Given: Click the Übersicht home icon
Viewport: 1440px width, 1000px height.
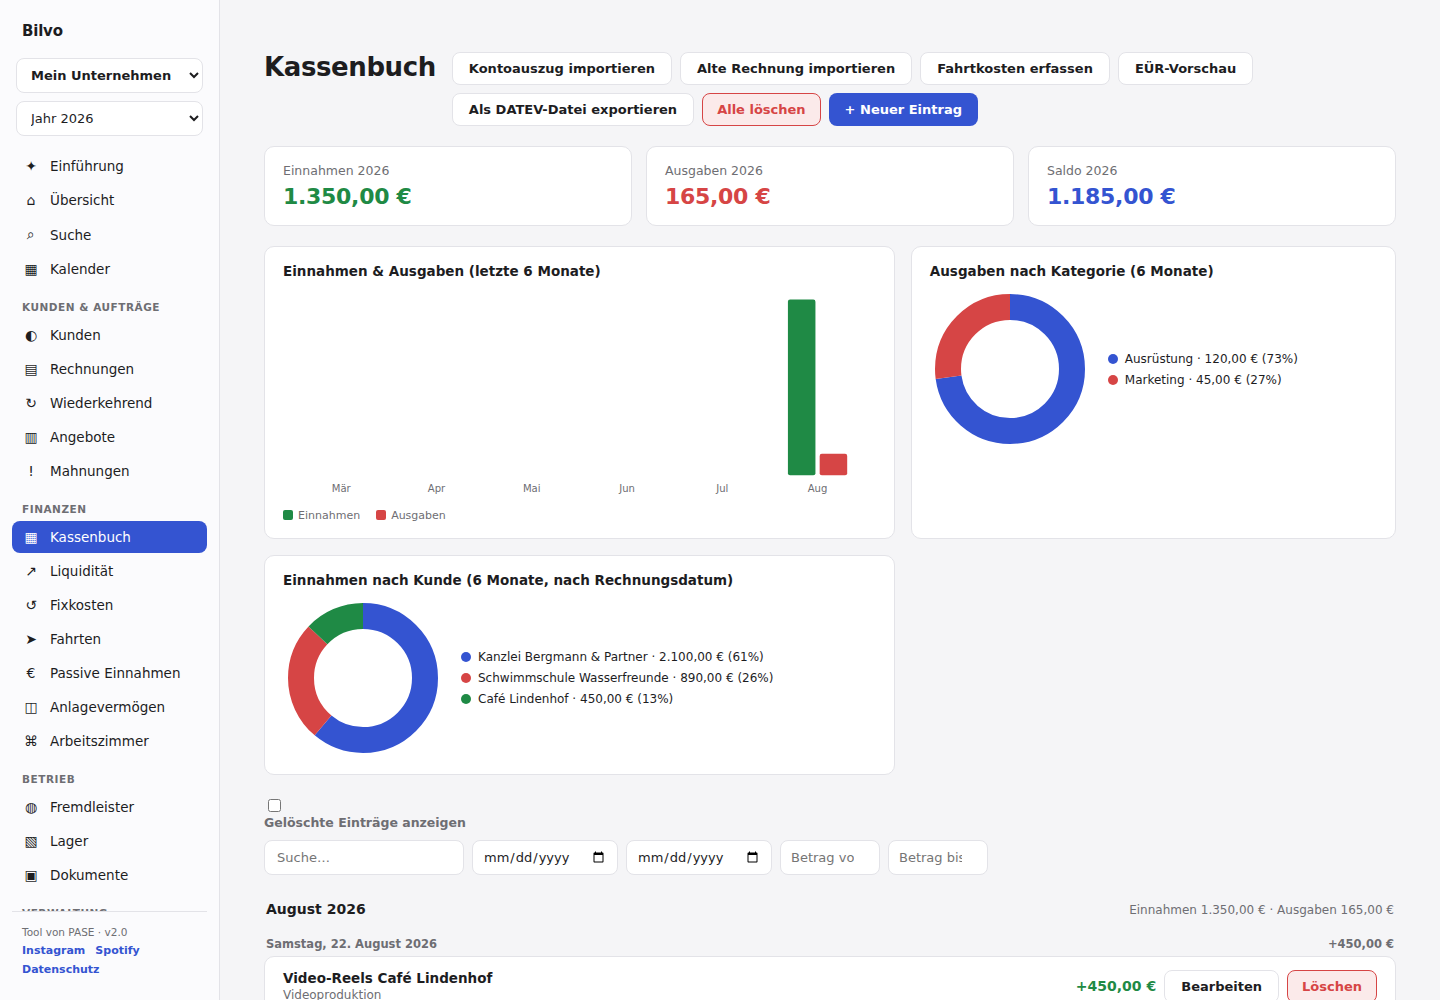Looking at the screenshot, I should (31, 200).
